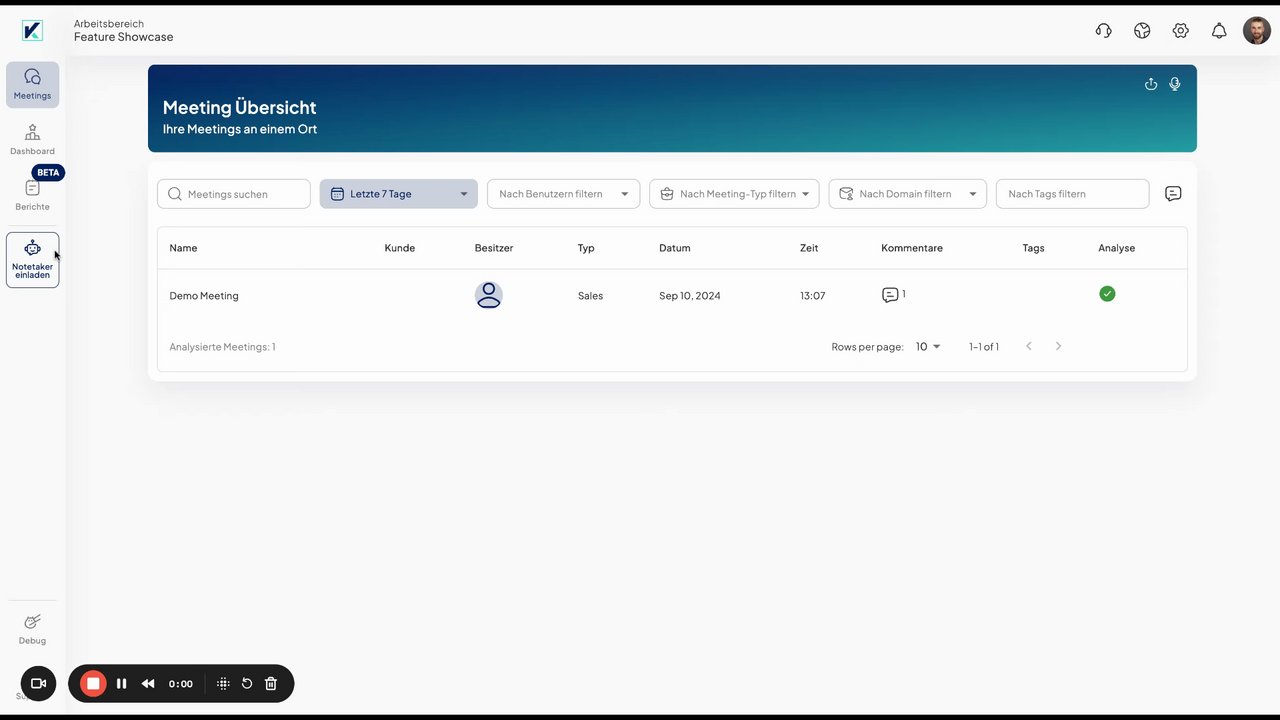The height and width of the screenshot is (720, 1280).
Task: Click the Zeit column header
Action: (x=809, y=248)
